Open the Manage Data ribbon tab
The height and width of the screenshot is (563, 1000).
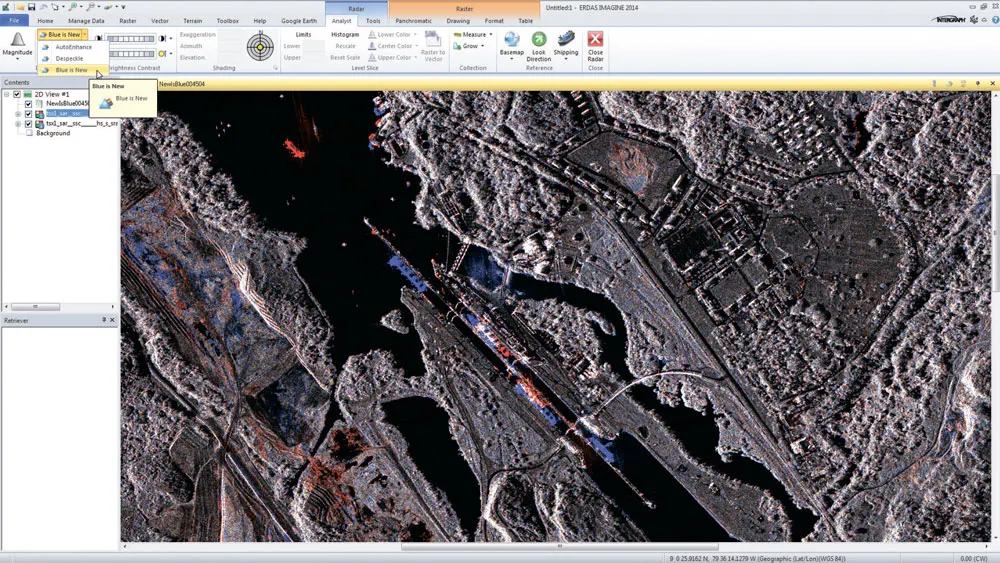pyautogui.click(x=86, y=21)
